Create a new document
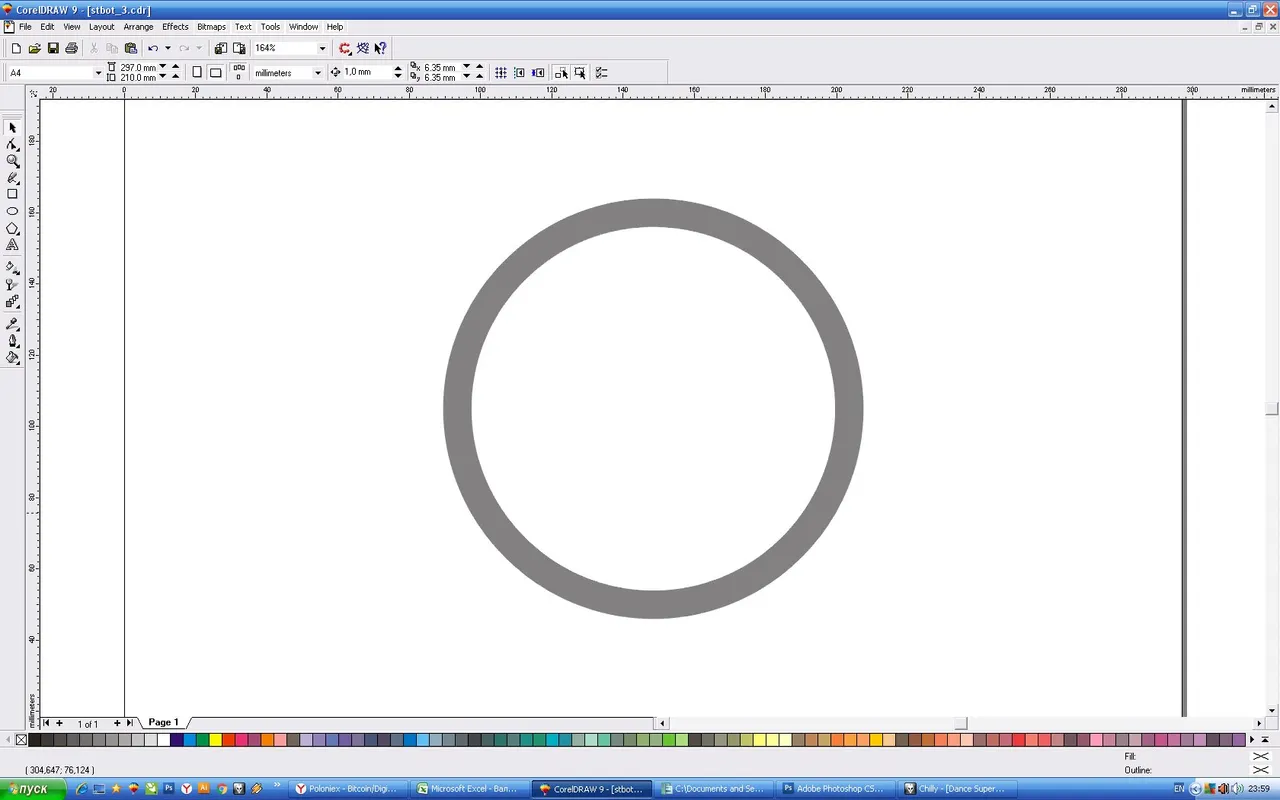 [16, 48]
